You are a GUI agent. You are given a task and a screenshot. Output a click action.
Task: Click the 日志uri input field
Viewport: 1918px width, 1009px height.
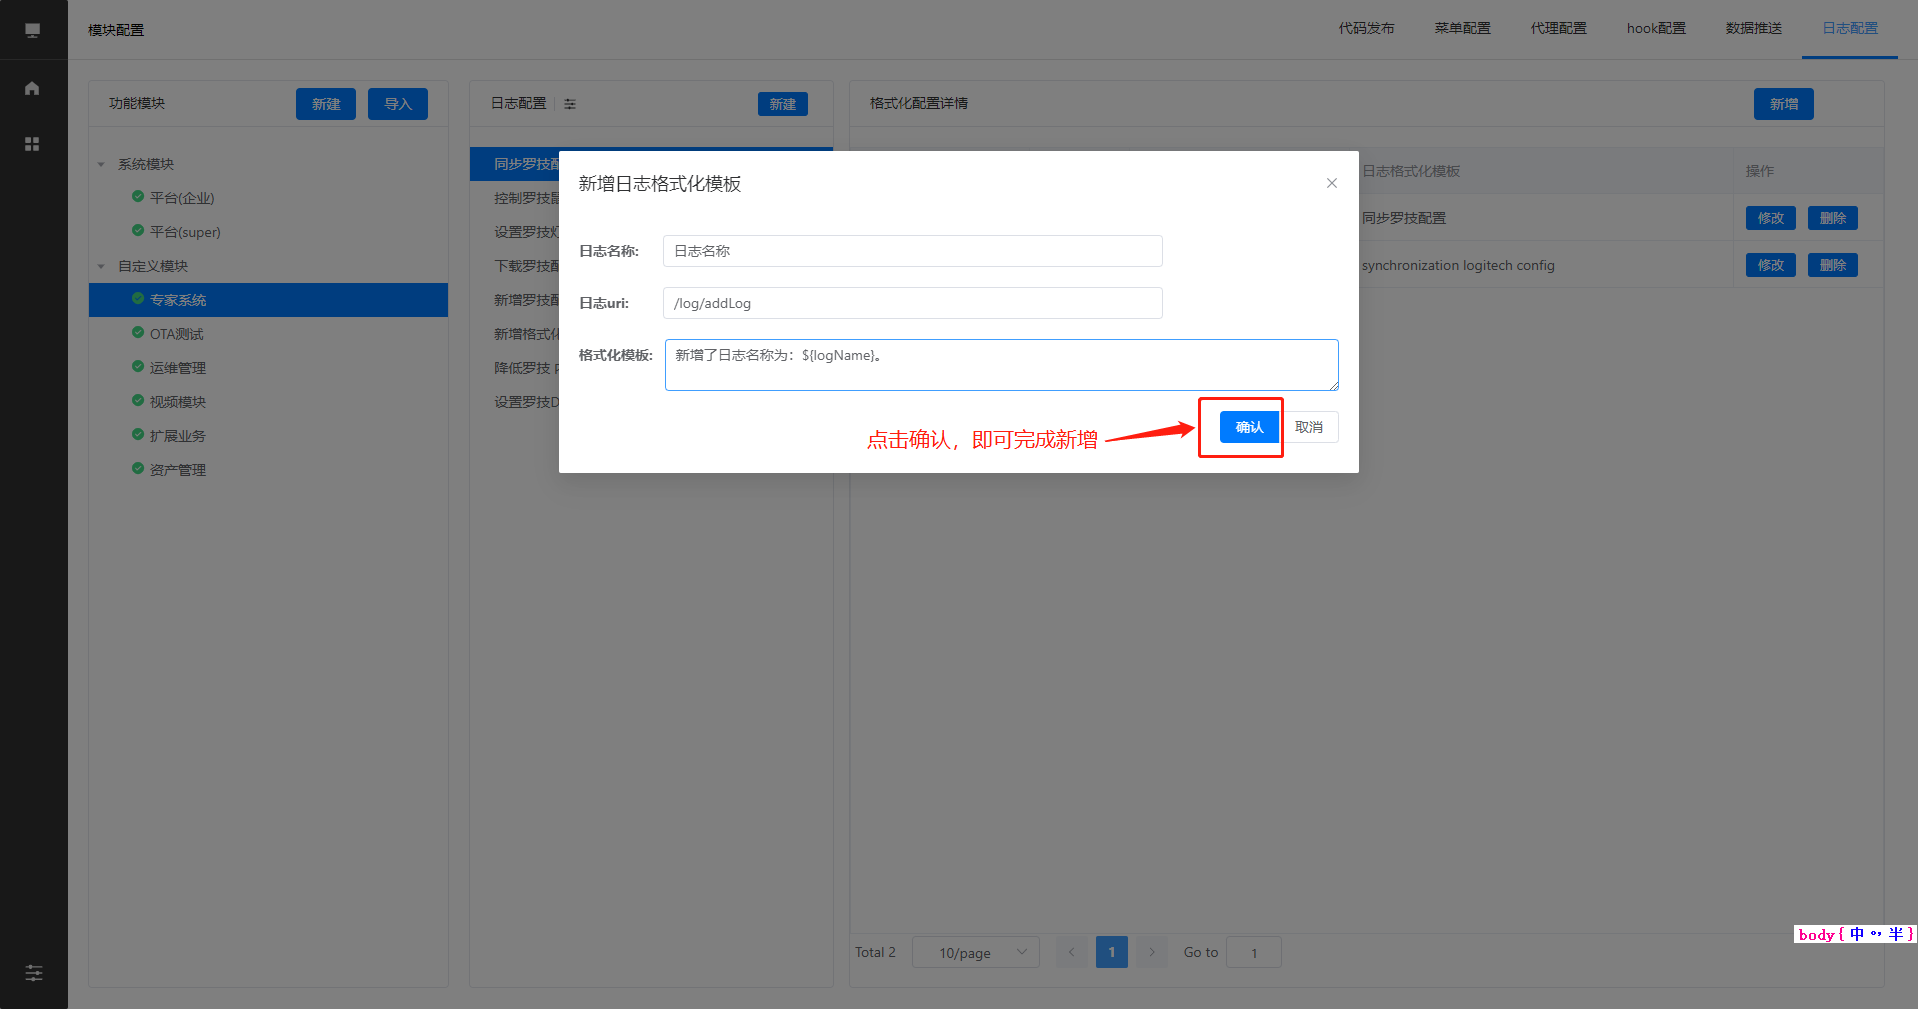coord(912,303)
